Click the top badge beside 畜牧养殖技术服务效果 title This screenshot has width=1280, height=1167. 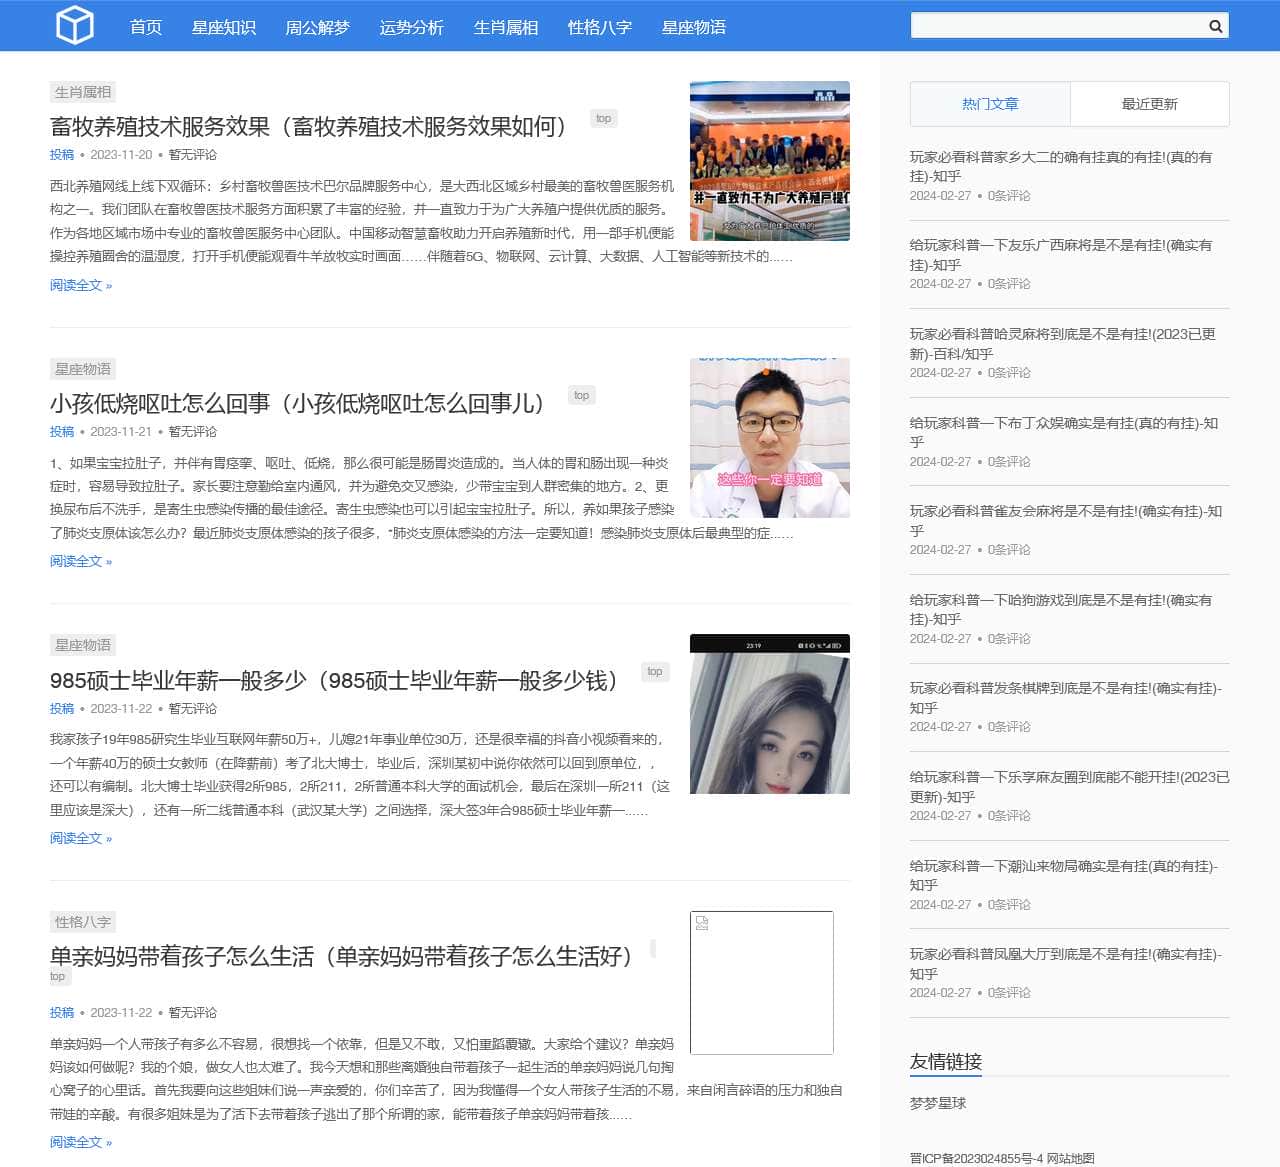[x=603, y=118]
